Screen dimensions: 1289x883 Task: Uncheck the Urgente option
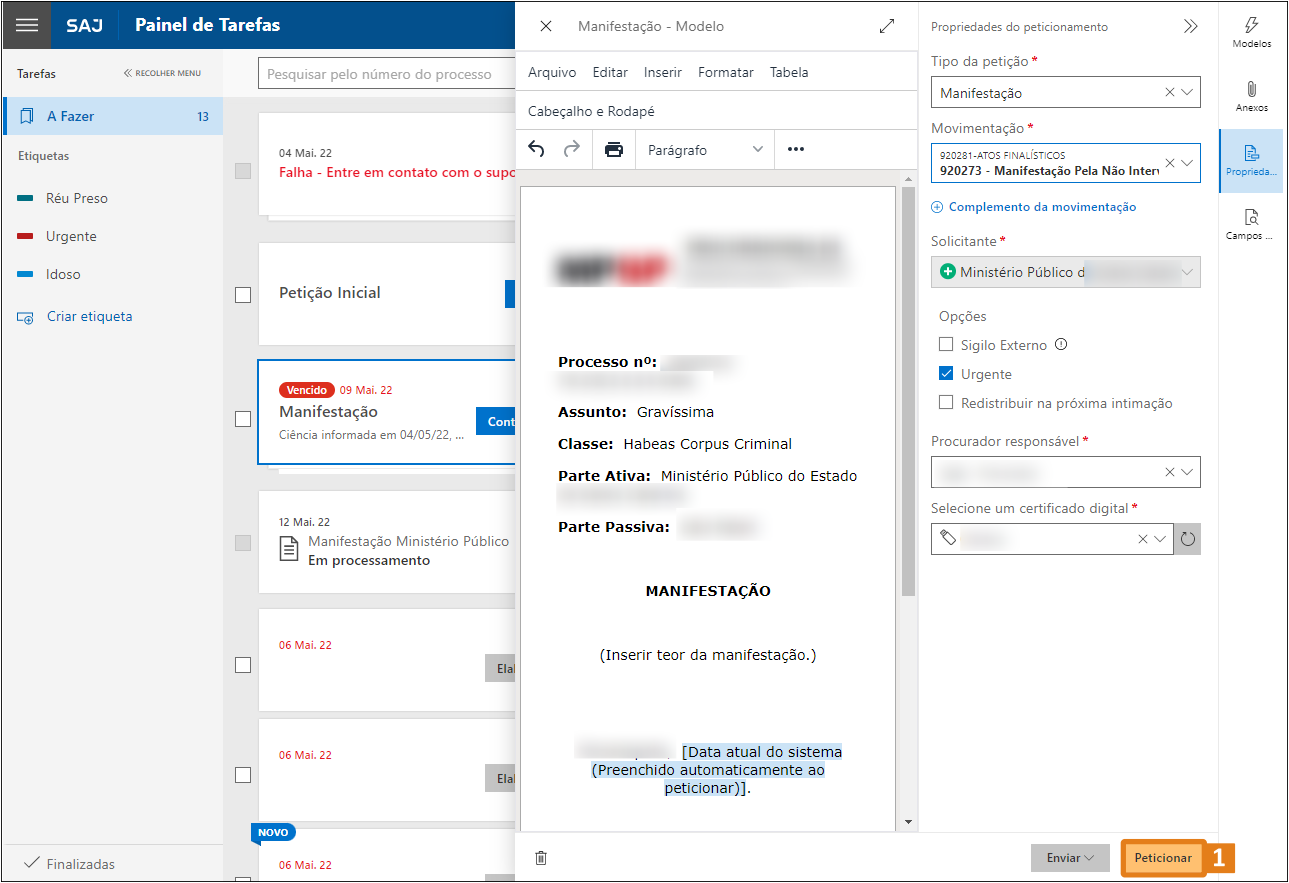tap(946, 374)
